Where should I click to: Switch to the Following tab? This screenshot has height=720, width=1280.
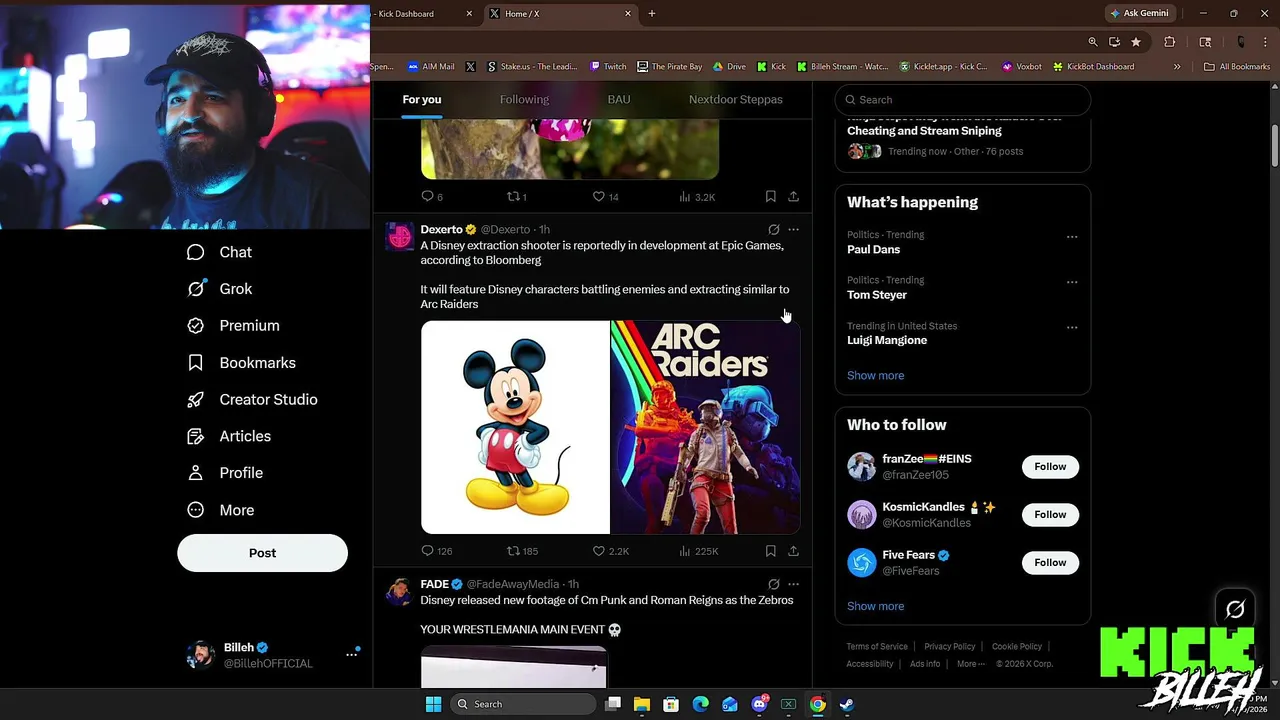524,99
